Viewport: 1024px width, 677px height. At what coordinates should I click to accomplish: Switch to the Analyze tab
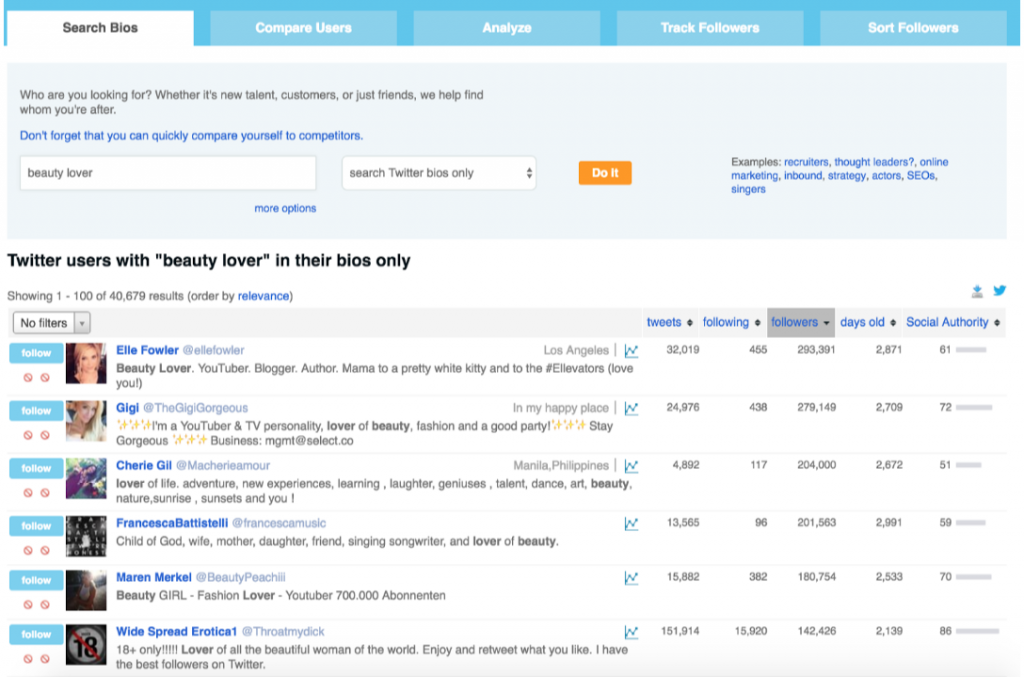(507, 28)
